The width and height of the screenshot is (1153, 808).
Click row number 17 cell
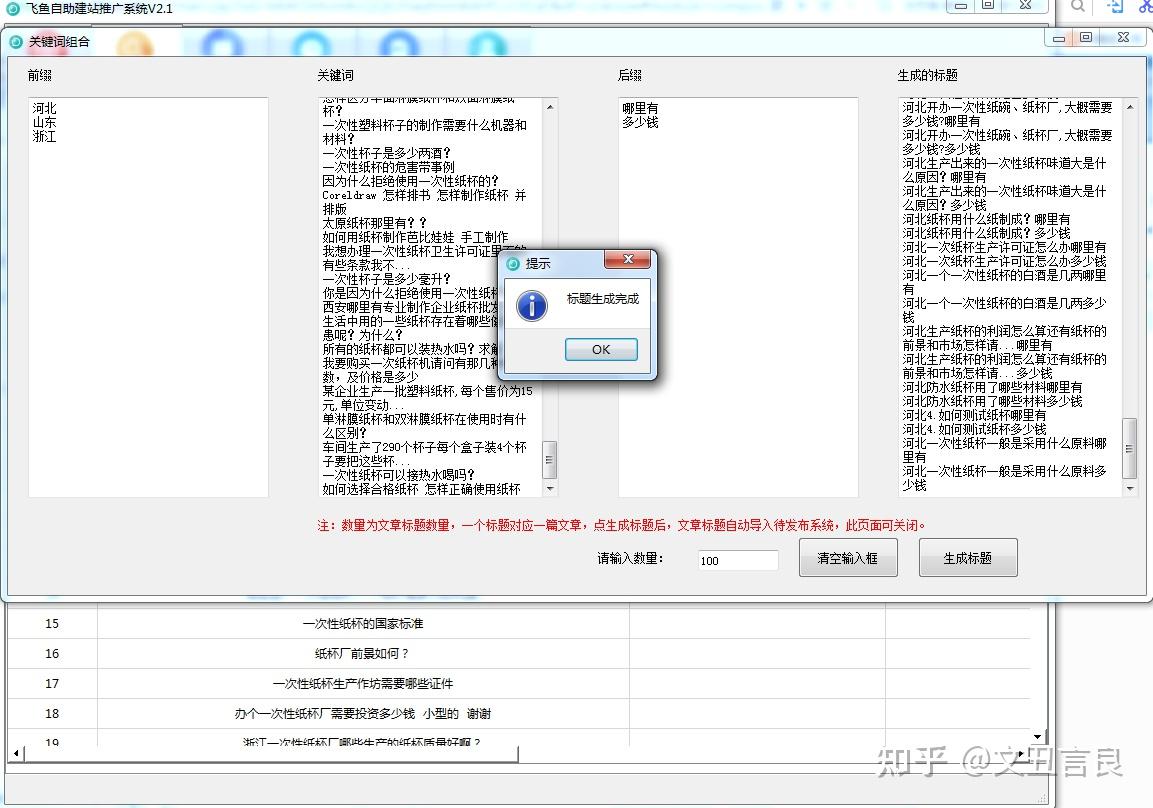point(51,684)
